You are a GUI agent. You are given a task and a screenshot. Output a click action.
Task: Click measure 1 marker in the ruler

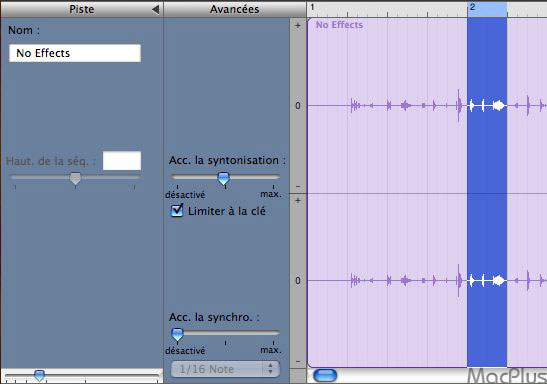click(312, 7)
